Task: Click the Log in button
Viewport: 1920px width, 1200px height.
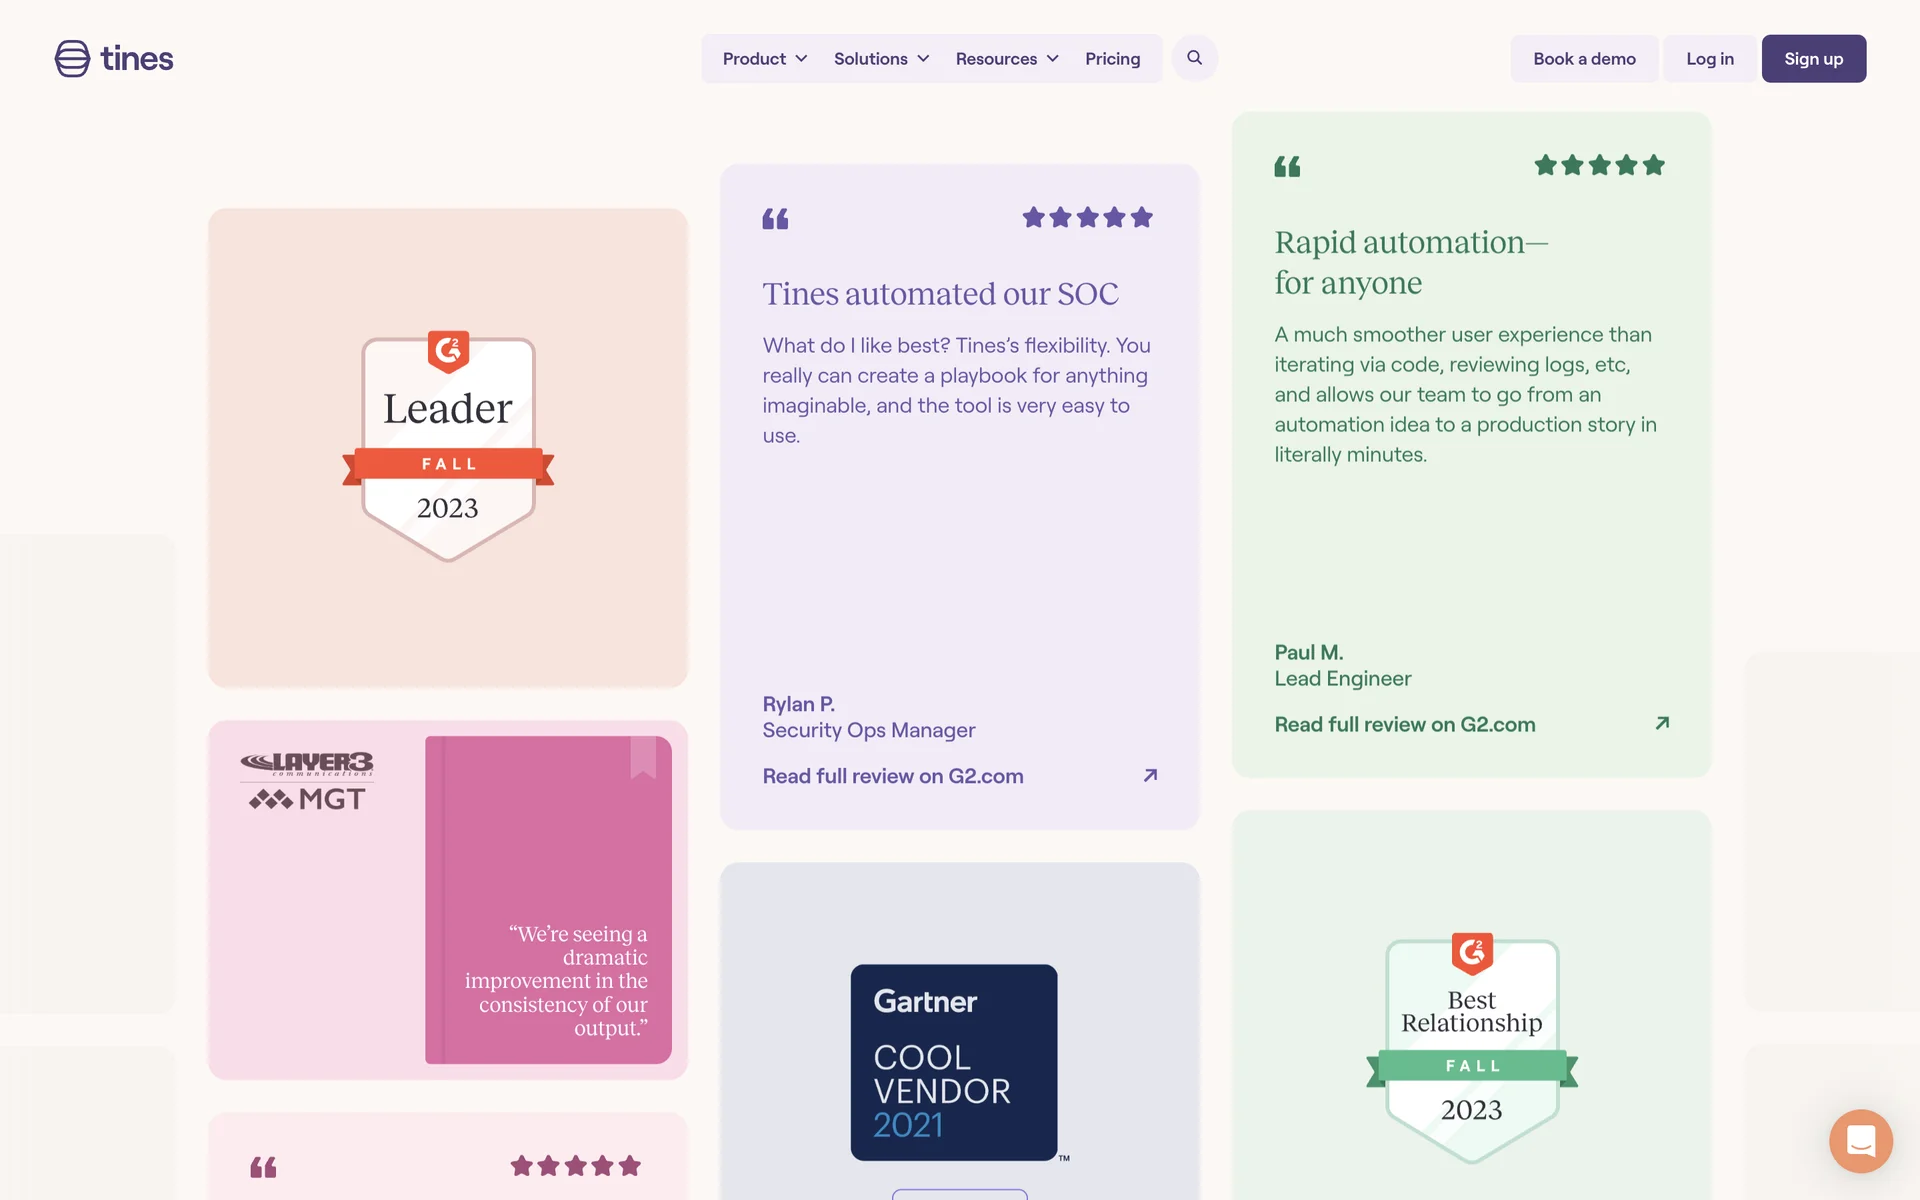Action: [x=1709, y=59]
